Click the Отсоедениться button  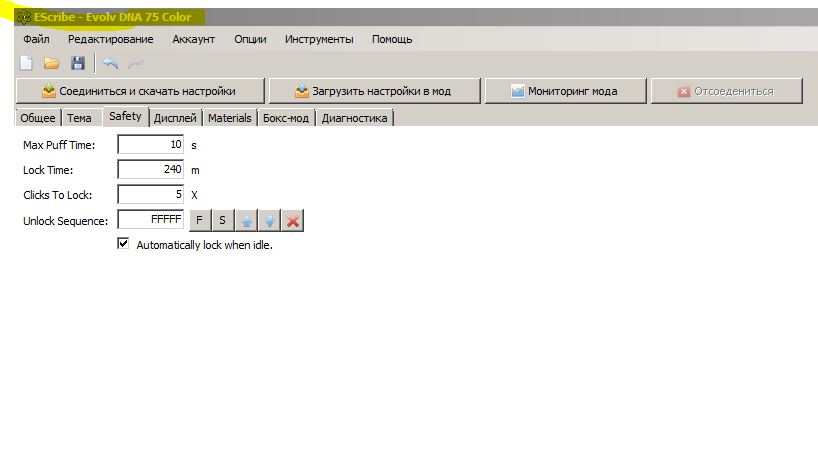pyautogui.click(x=727, y=91)
